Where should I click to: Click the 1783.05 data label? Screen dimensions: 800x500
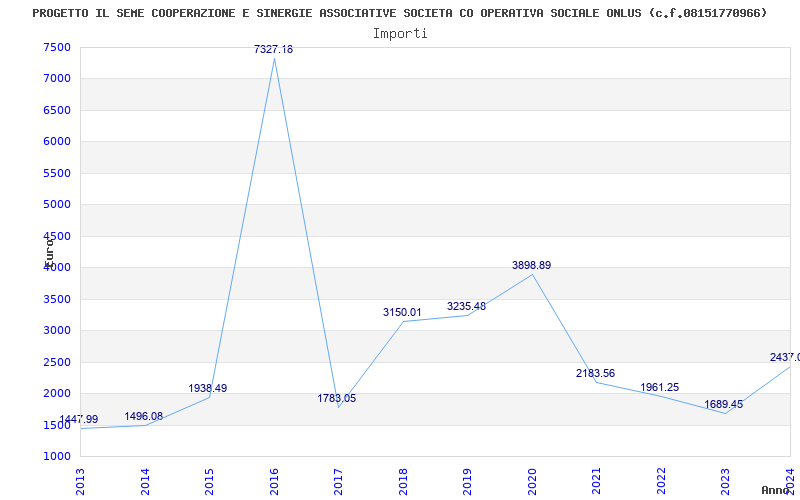337,398
